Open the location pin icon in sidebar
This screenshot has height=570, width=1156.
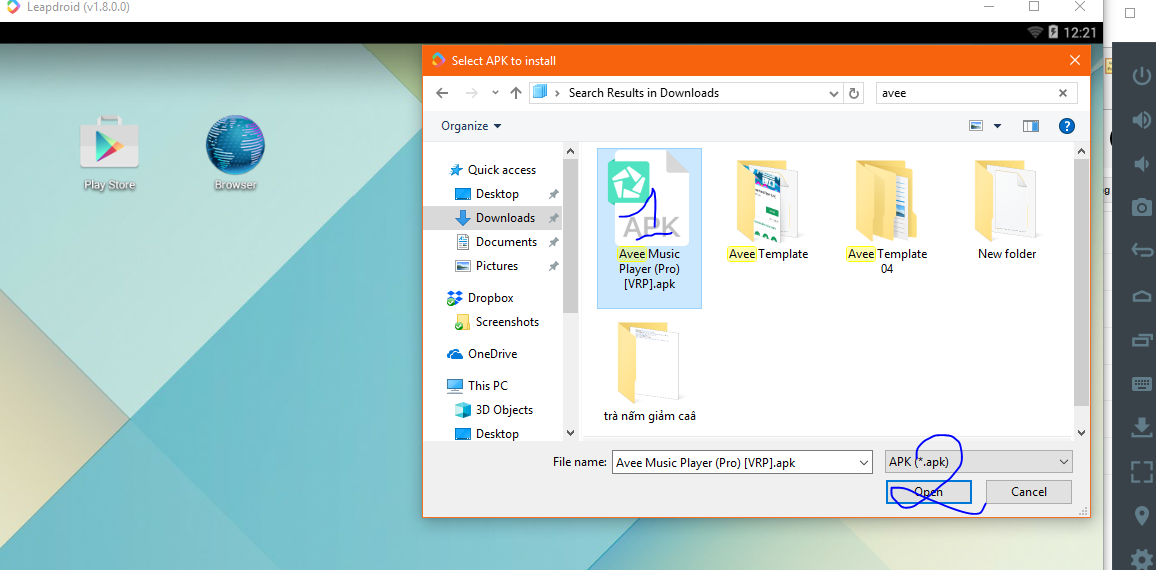click(x=1141, y=515)
